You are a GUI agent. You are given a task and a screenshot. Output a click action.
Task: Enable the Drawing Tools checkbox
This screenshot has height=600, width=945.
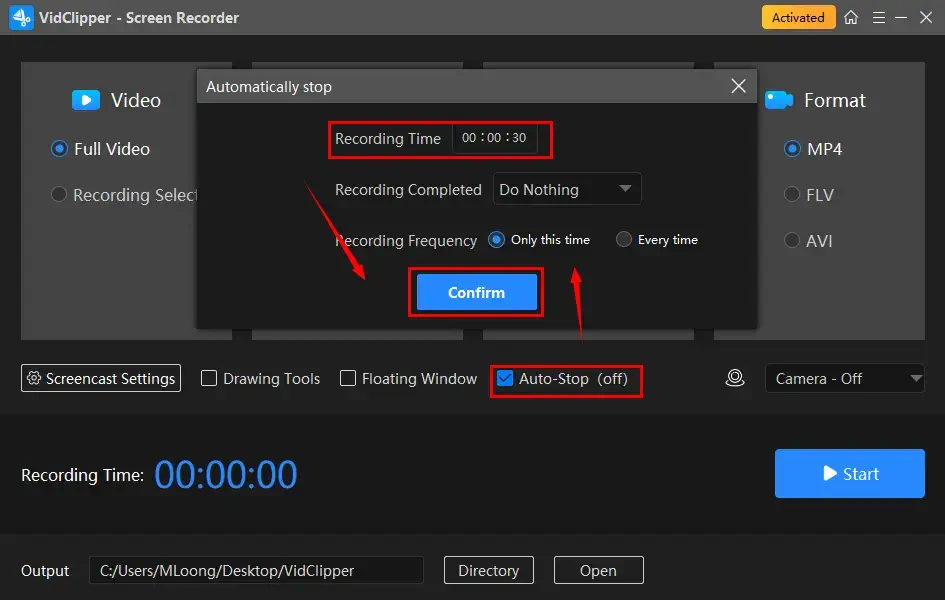tap(208, 378)
